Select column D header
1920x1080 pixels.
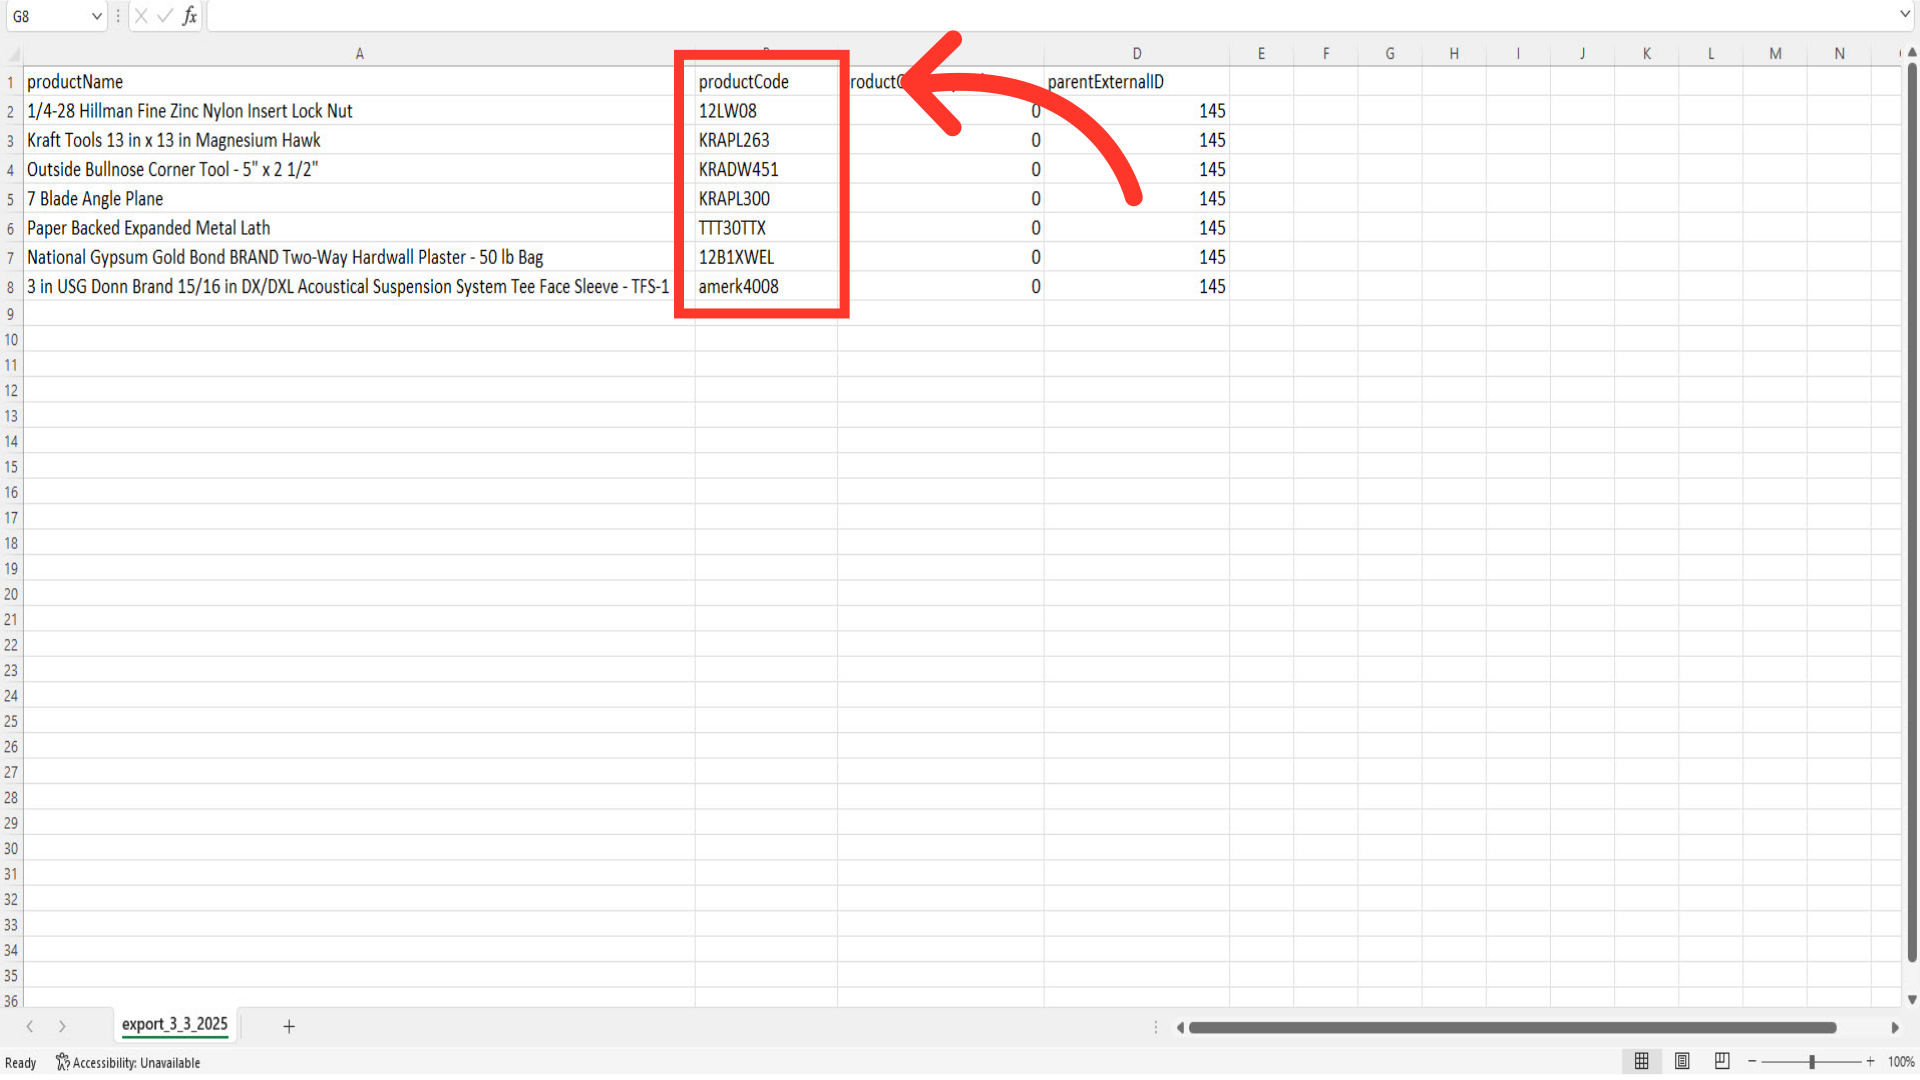click(1137, 53)
